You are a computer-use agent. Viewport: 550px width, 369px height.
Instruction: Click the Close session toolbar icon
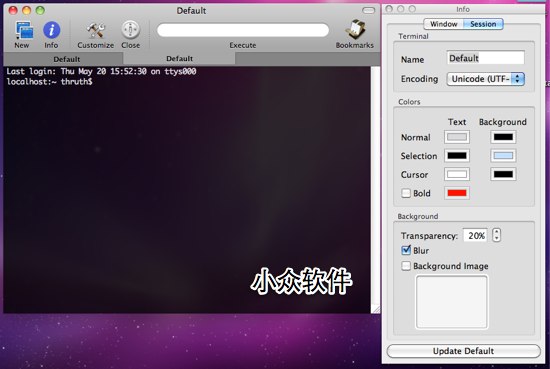pos(130,30)
